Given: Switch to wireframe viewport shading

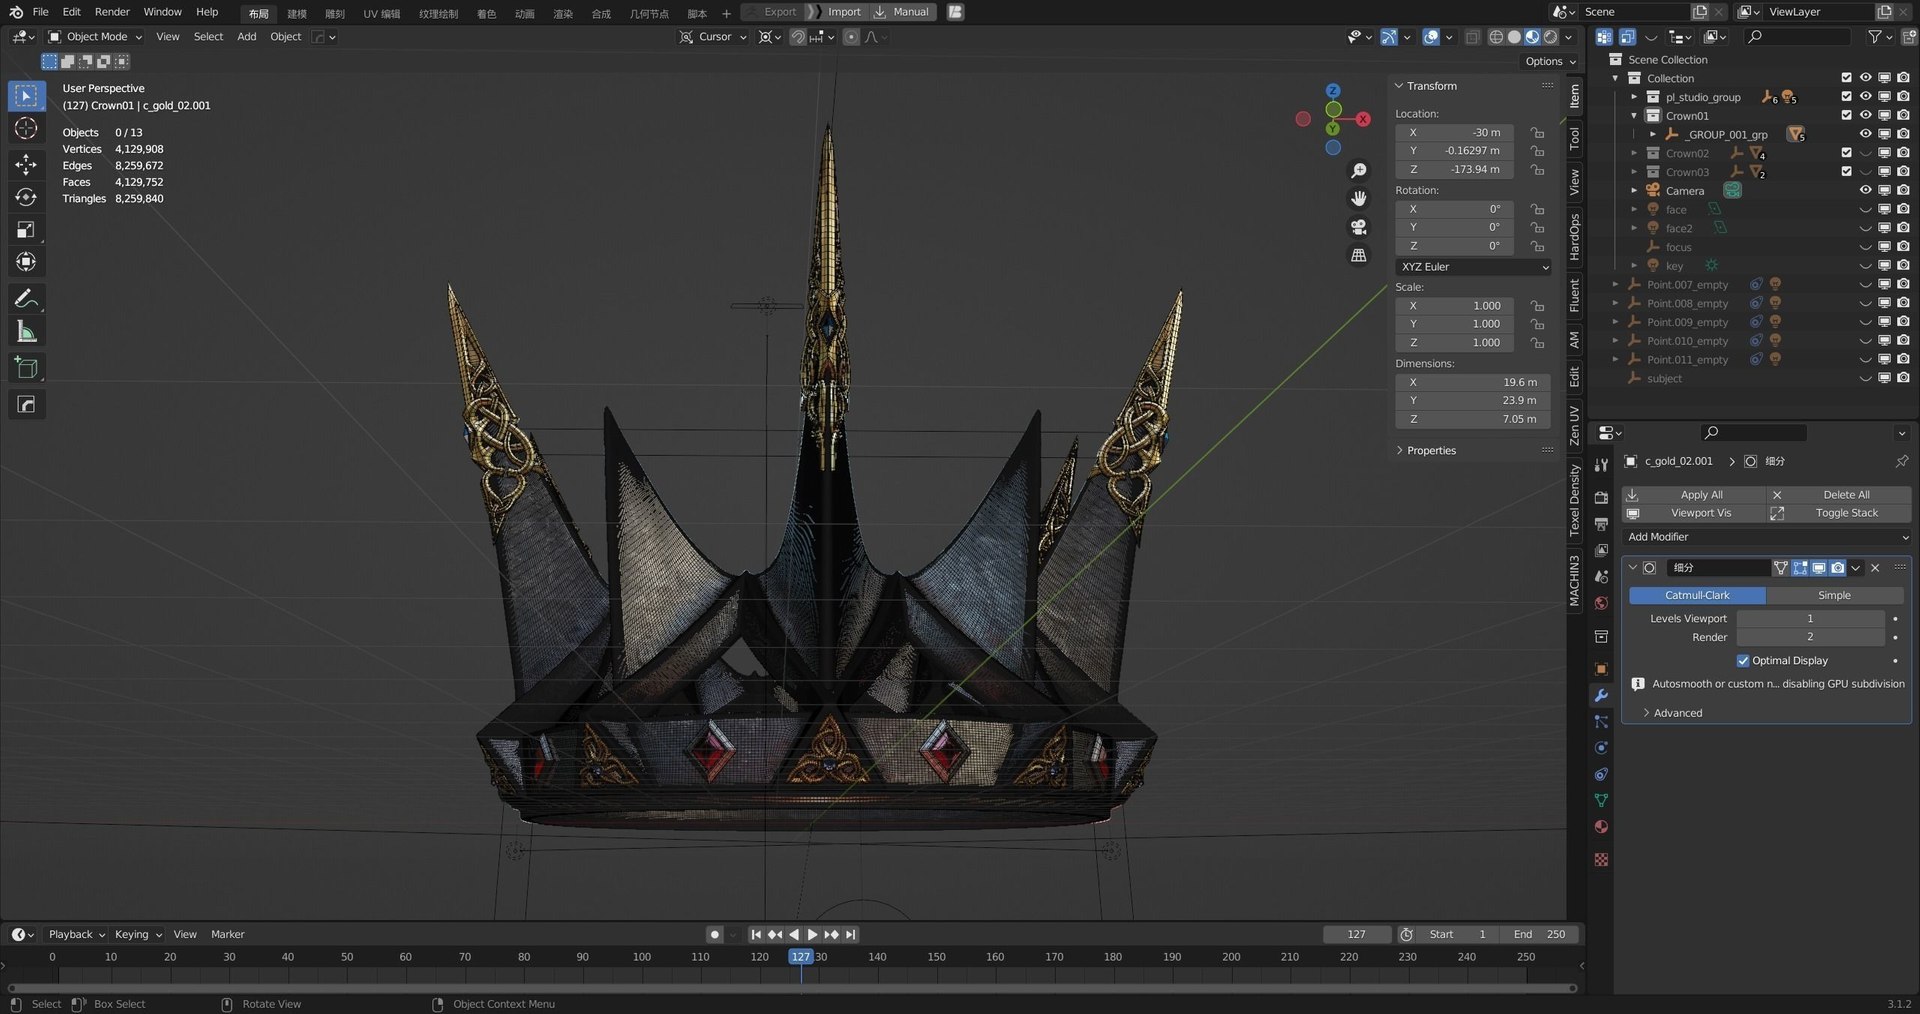Looking at the screenshot, I should 1496,37.
